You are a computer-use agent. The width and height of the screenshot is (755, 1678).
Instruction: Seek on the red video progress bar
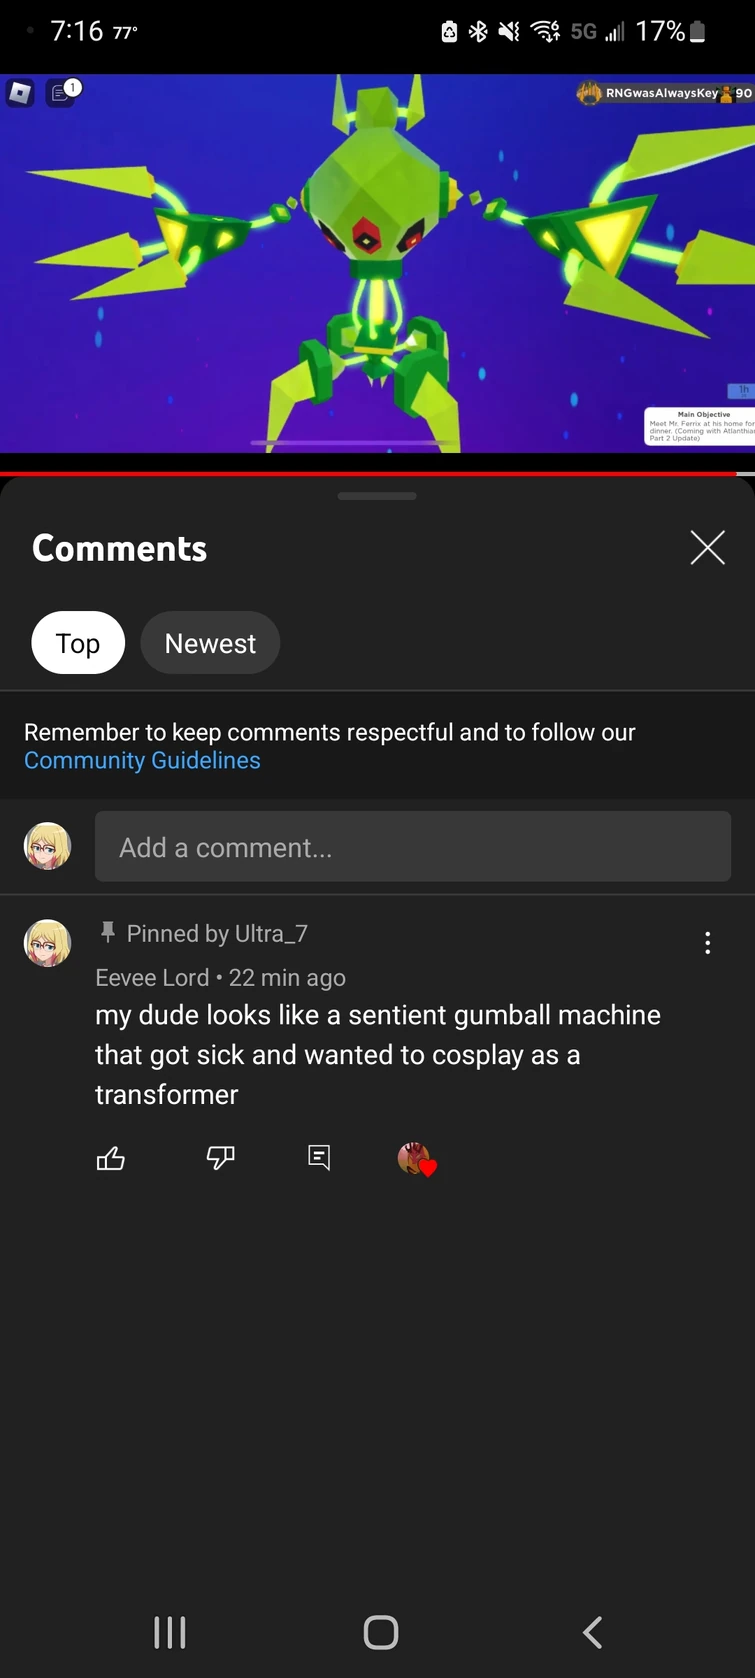[370, 473]
